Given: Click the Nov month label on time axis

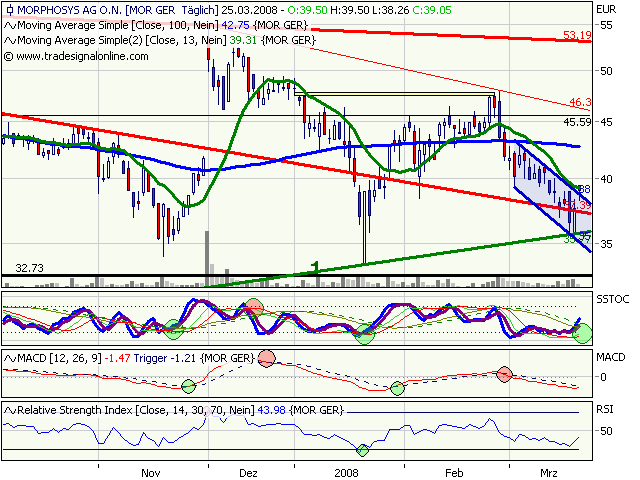Looking at the screenshot, I should (x=151, y=473).
